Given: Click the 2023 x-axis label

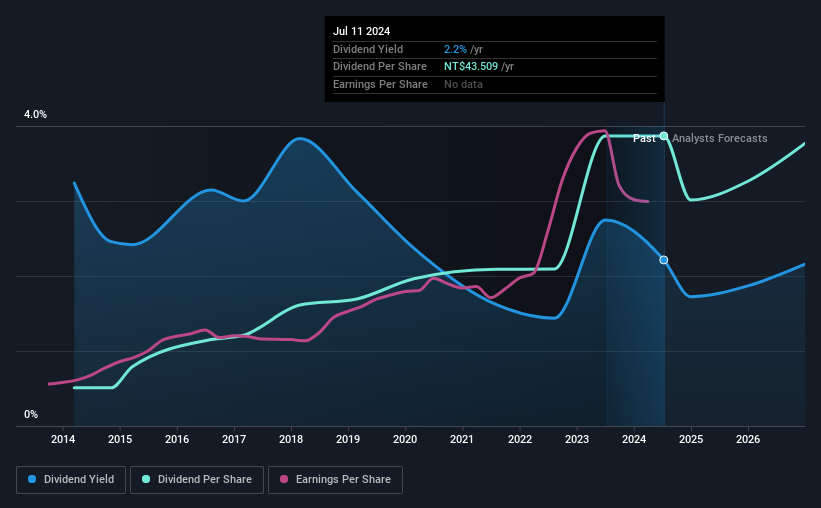Looking at the screenshot, I should pos(577,439).
